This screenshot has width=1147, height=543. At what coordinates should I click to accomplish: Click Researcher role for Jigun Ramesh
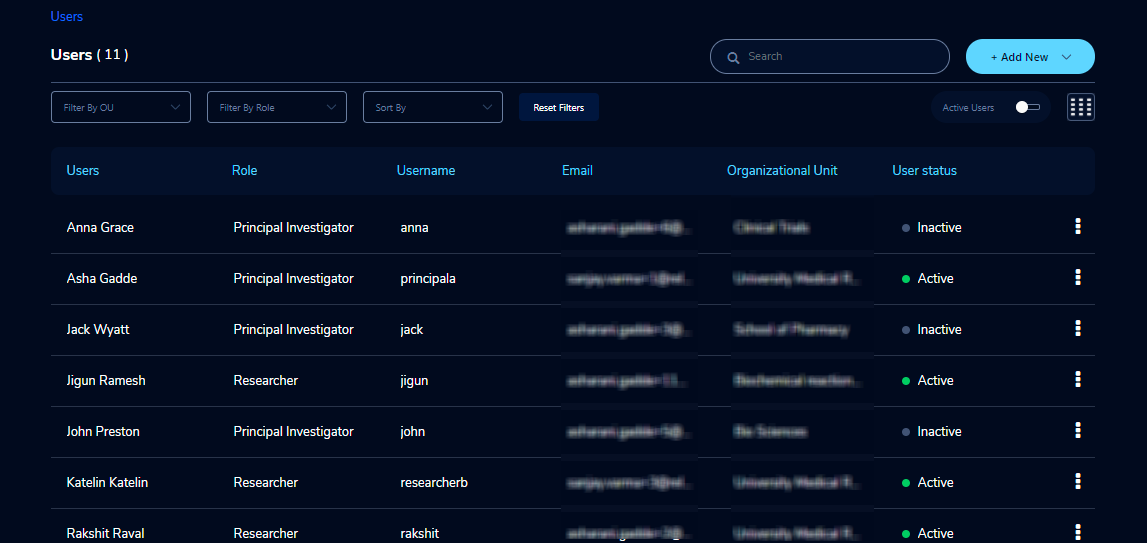coord(266,381)
